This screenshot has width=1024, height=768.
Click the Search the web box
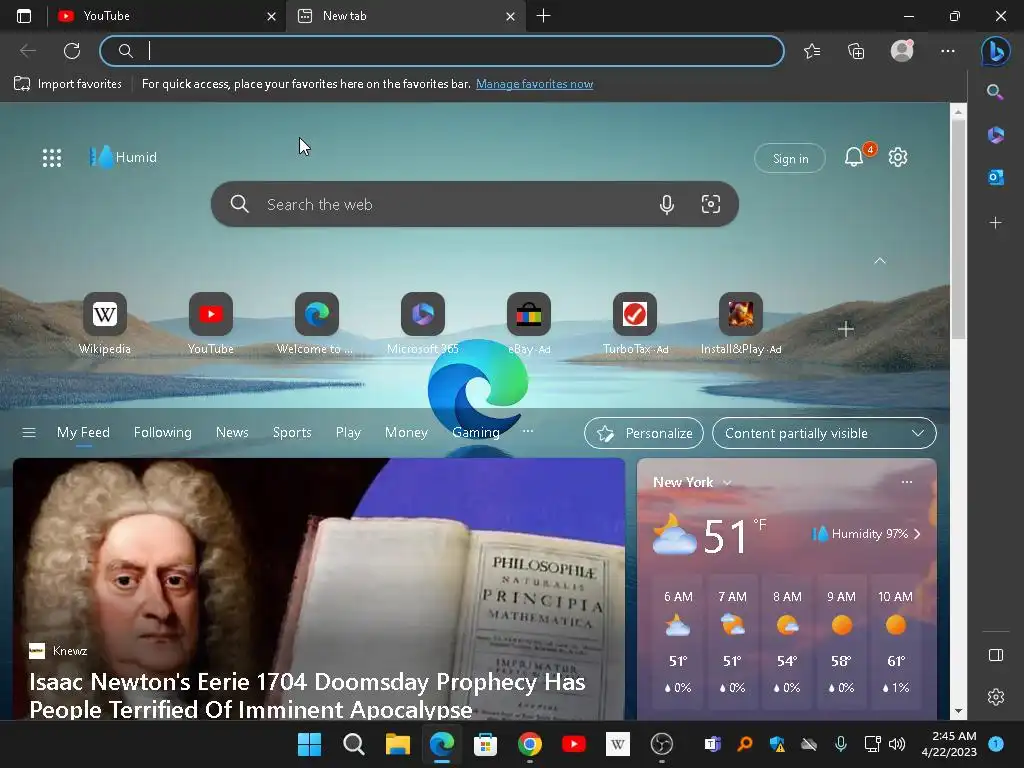(475, 204)
